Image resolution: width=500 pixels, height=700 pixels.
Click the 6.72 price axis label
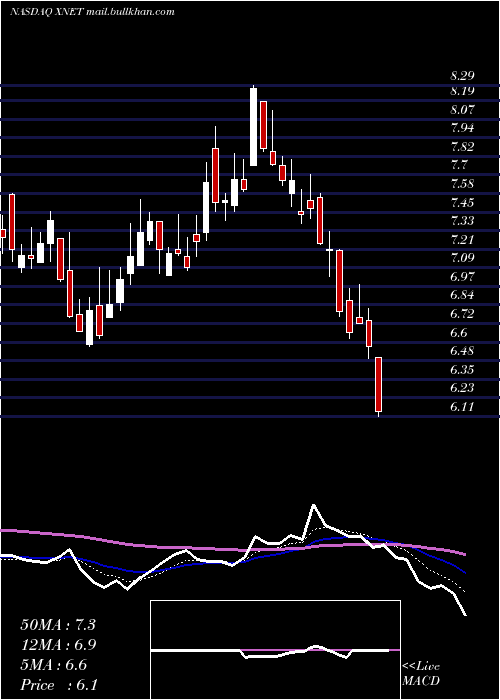462,314
